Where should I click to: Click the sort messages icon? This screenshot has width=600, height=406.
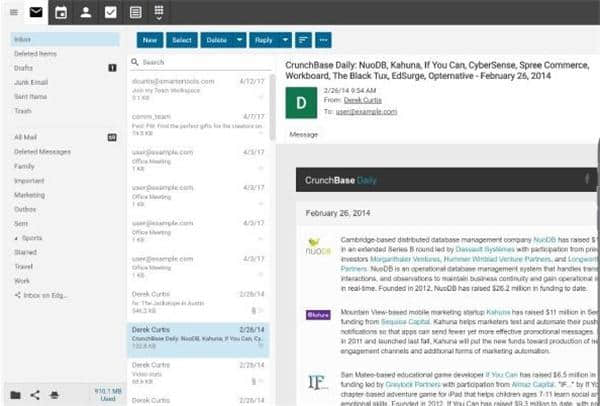303,40
